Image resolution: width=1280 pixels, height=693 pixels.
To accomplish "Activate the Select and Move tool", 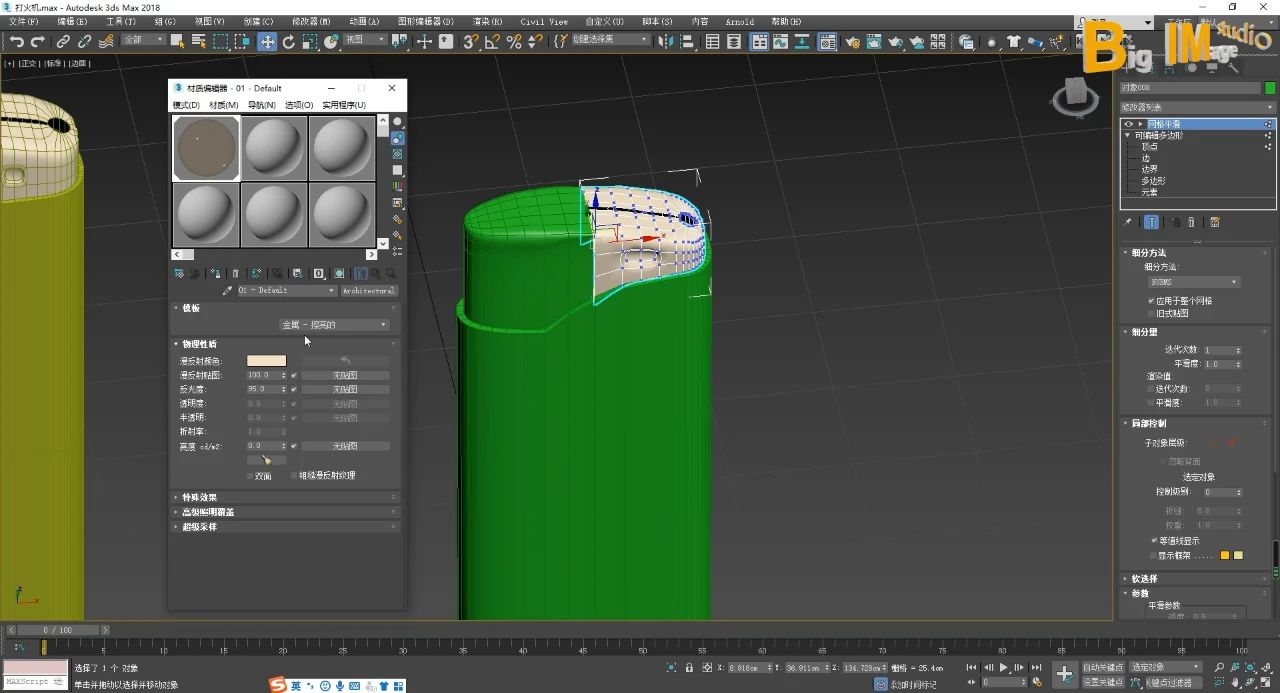I will point(267,41).
